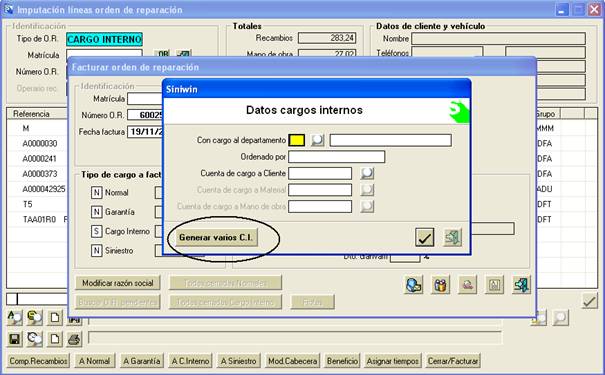Click Cuenta de cargo a Material field
This screenshot has width=605, height=375.
tap(320, 190)
